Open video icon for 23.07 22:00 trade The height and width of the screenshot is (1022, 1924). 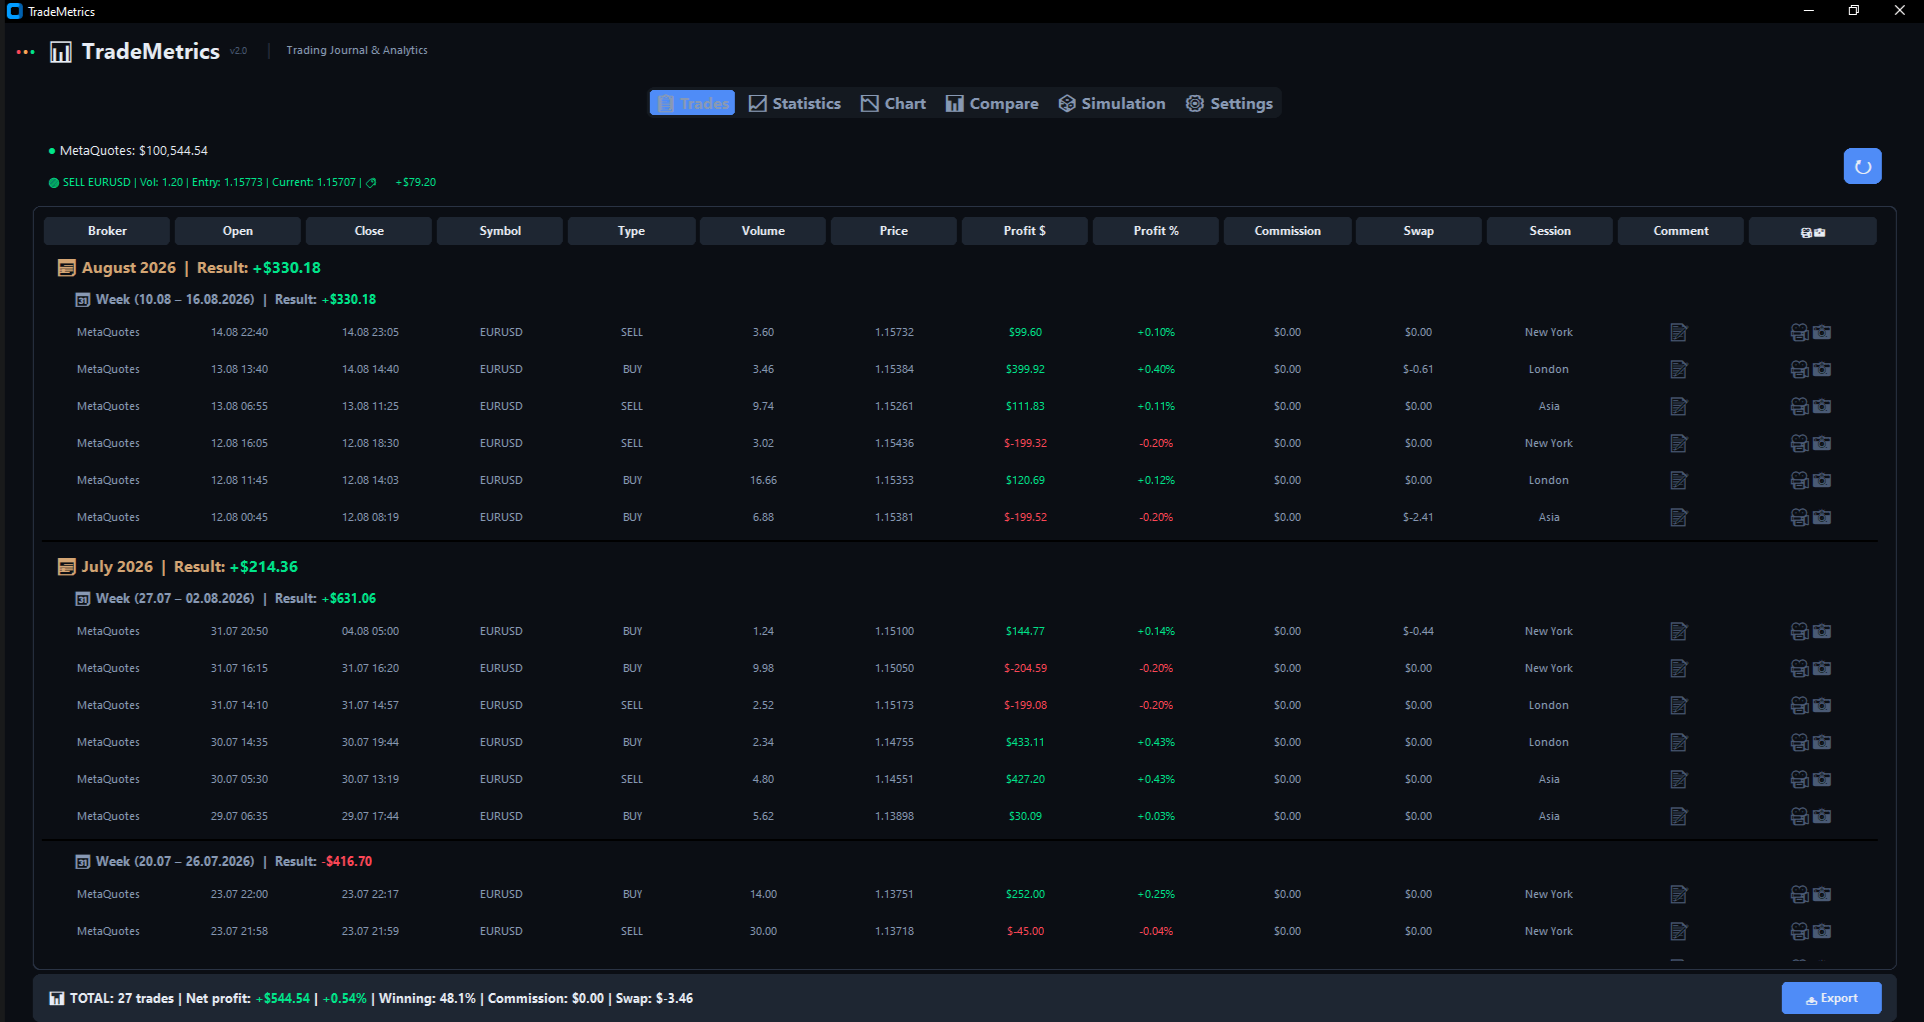pyautogui.click(x=1799, y=894)
